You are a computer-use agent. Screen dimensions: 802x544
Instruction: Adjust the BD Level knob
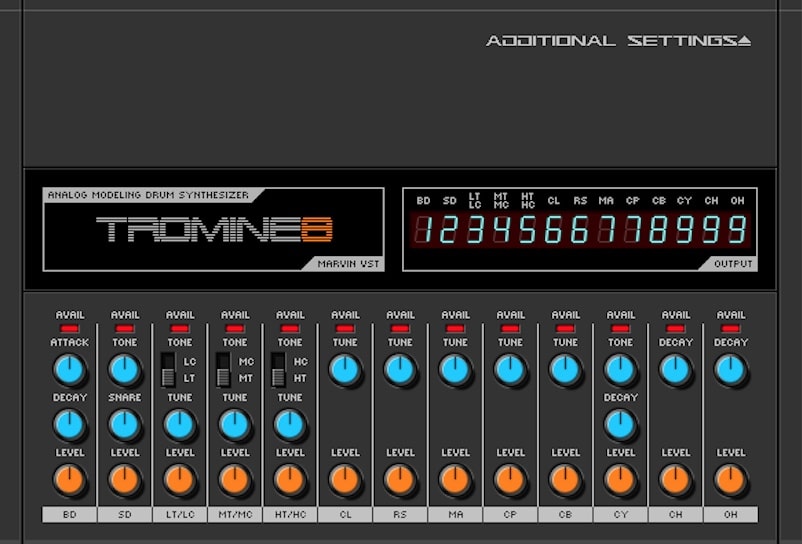coord(70,480)
